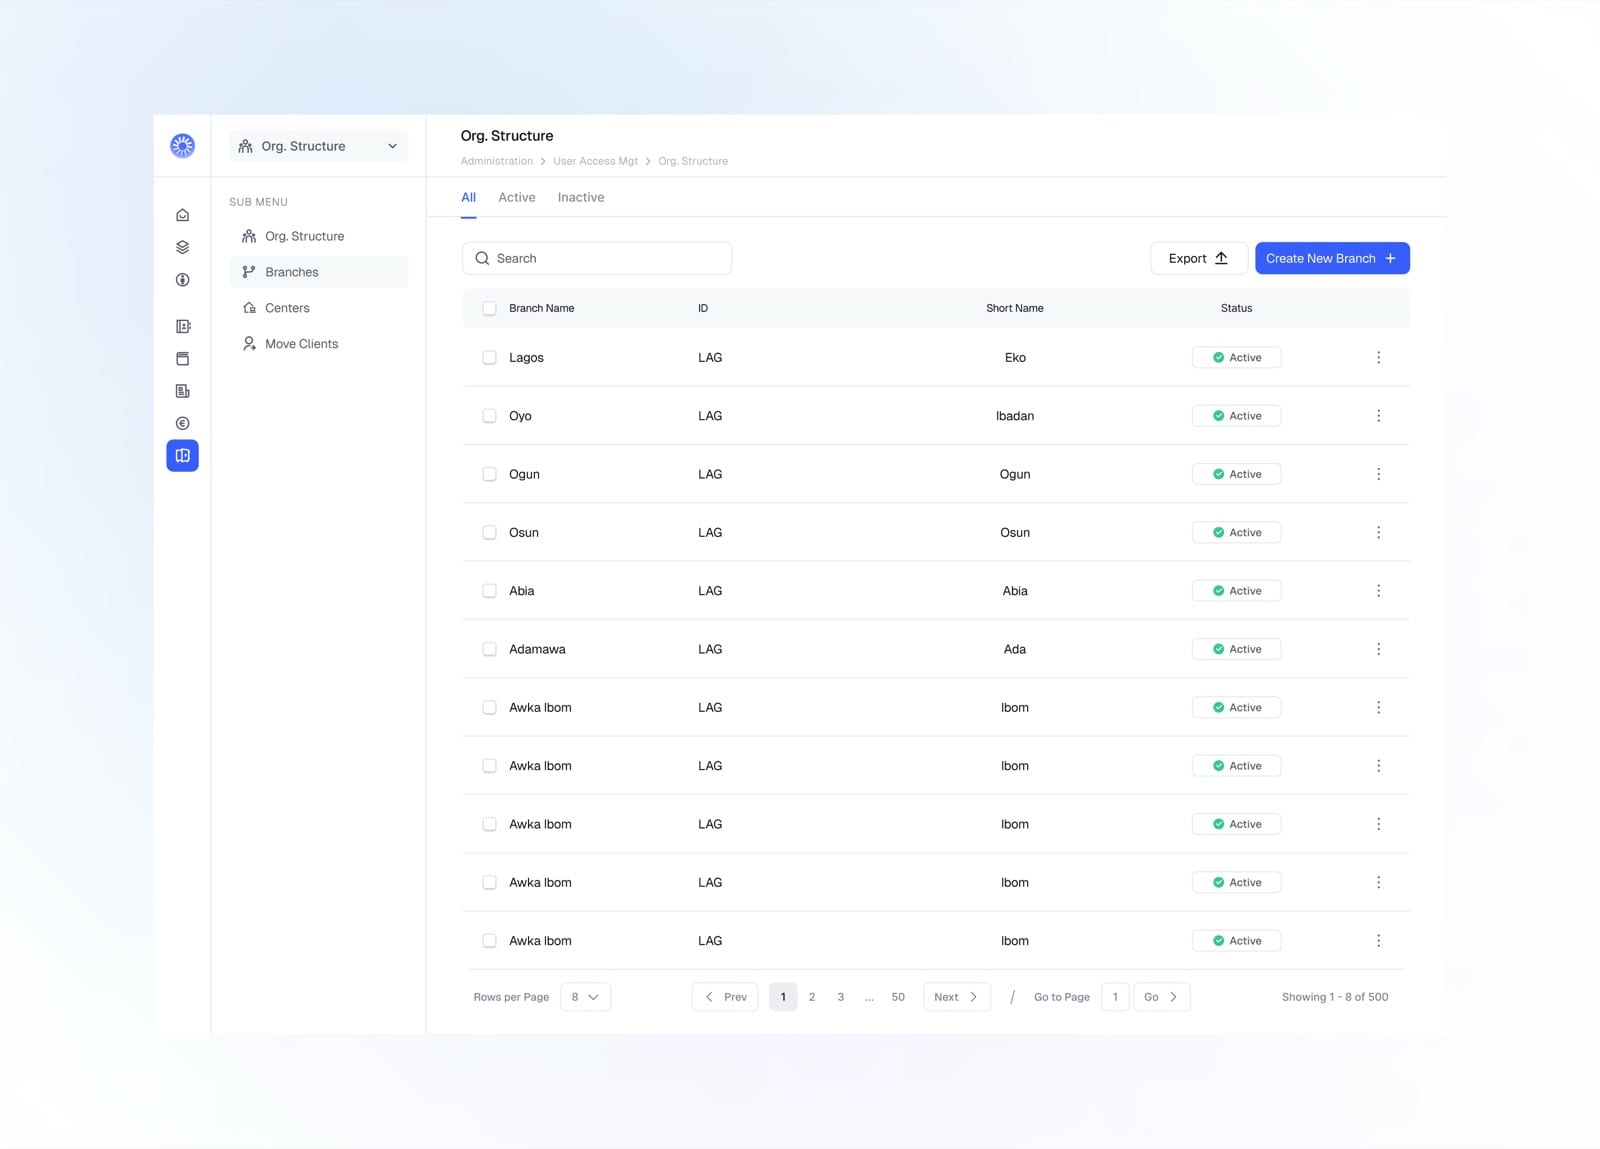Open the Rows per Page dropdown
1600x1149 pixels.
click(585, 997)
